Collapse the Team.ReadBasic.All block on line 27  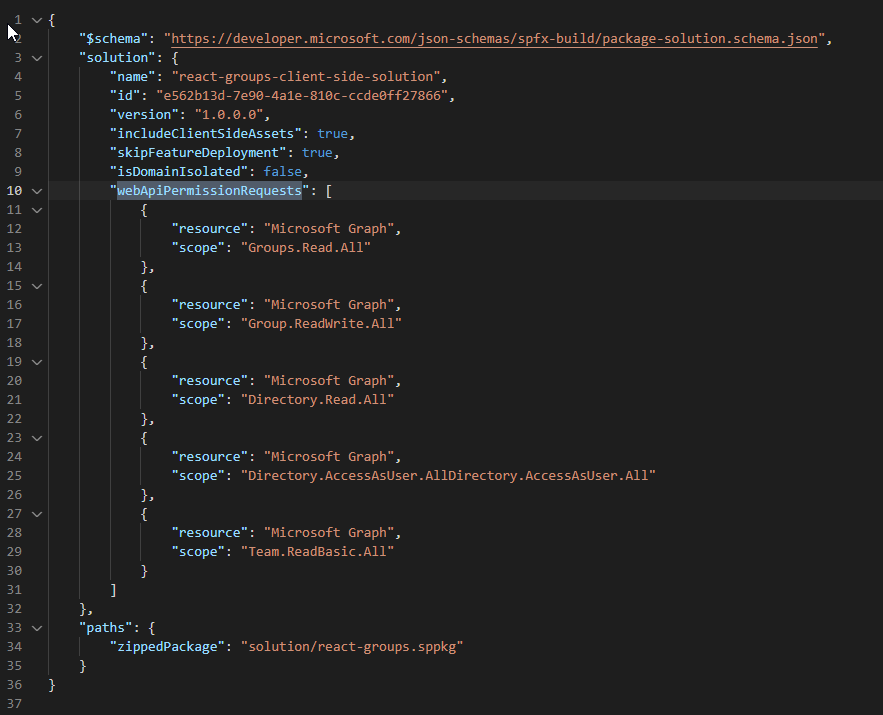pos(36,513)
